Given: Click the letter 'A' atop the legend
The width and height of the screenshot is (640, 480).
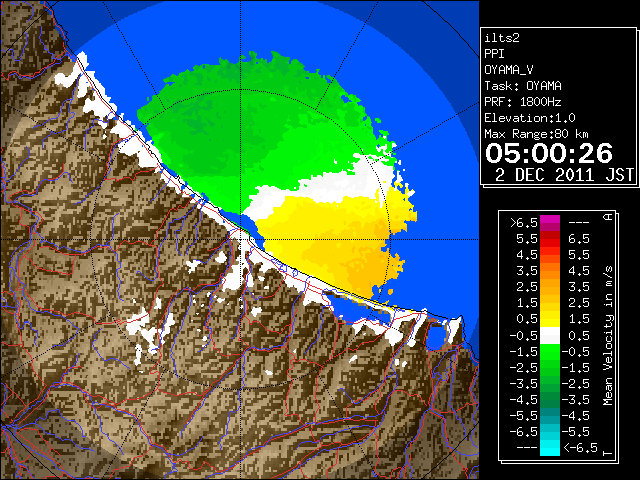Looking at the screenshot, I should (608, 217).
